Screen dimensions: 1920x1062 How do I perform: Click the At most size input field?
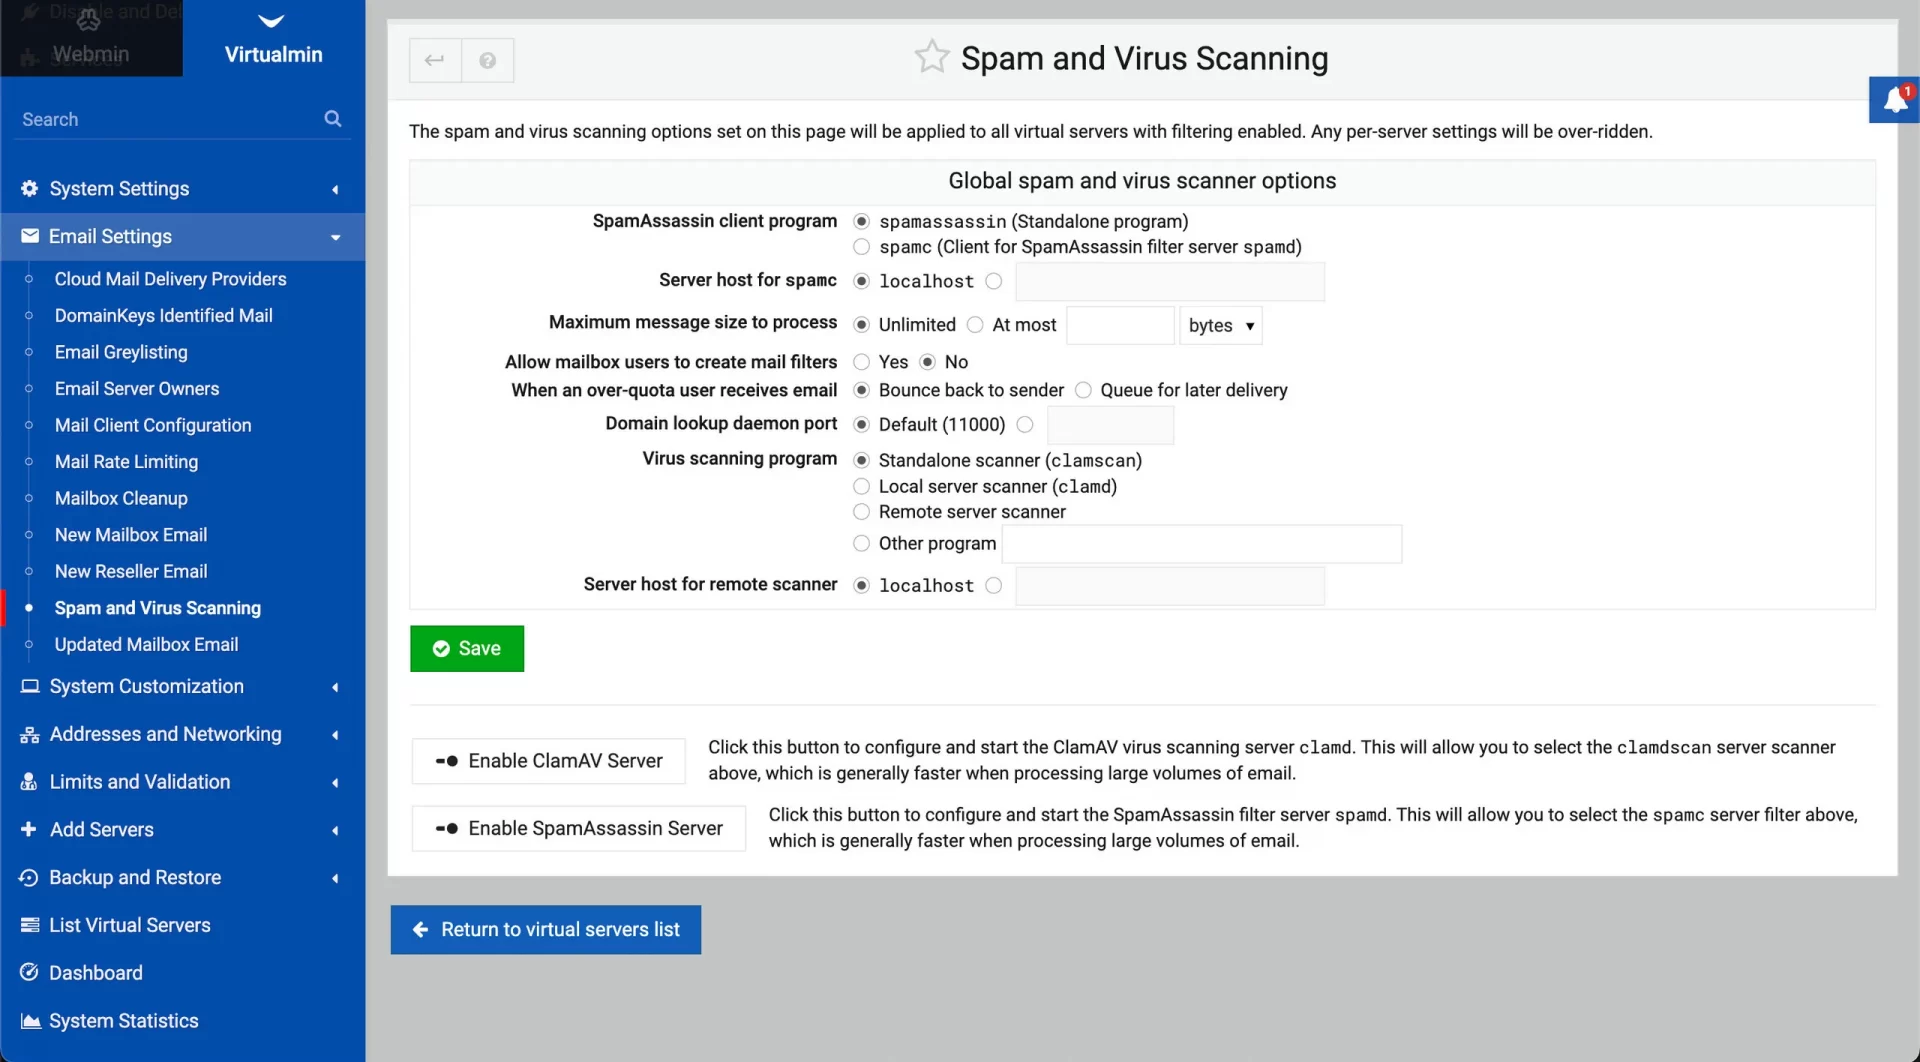[x=1120, y=326]
